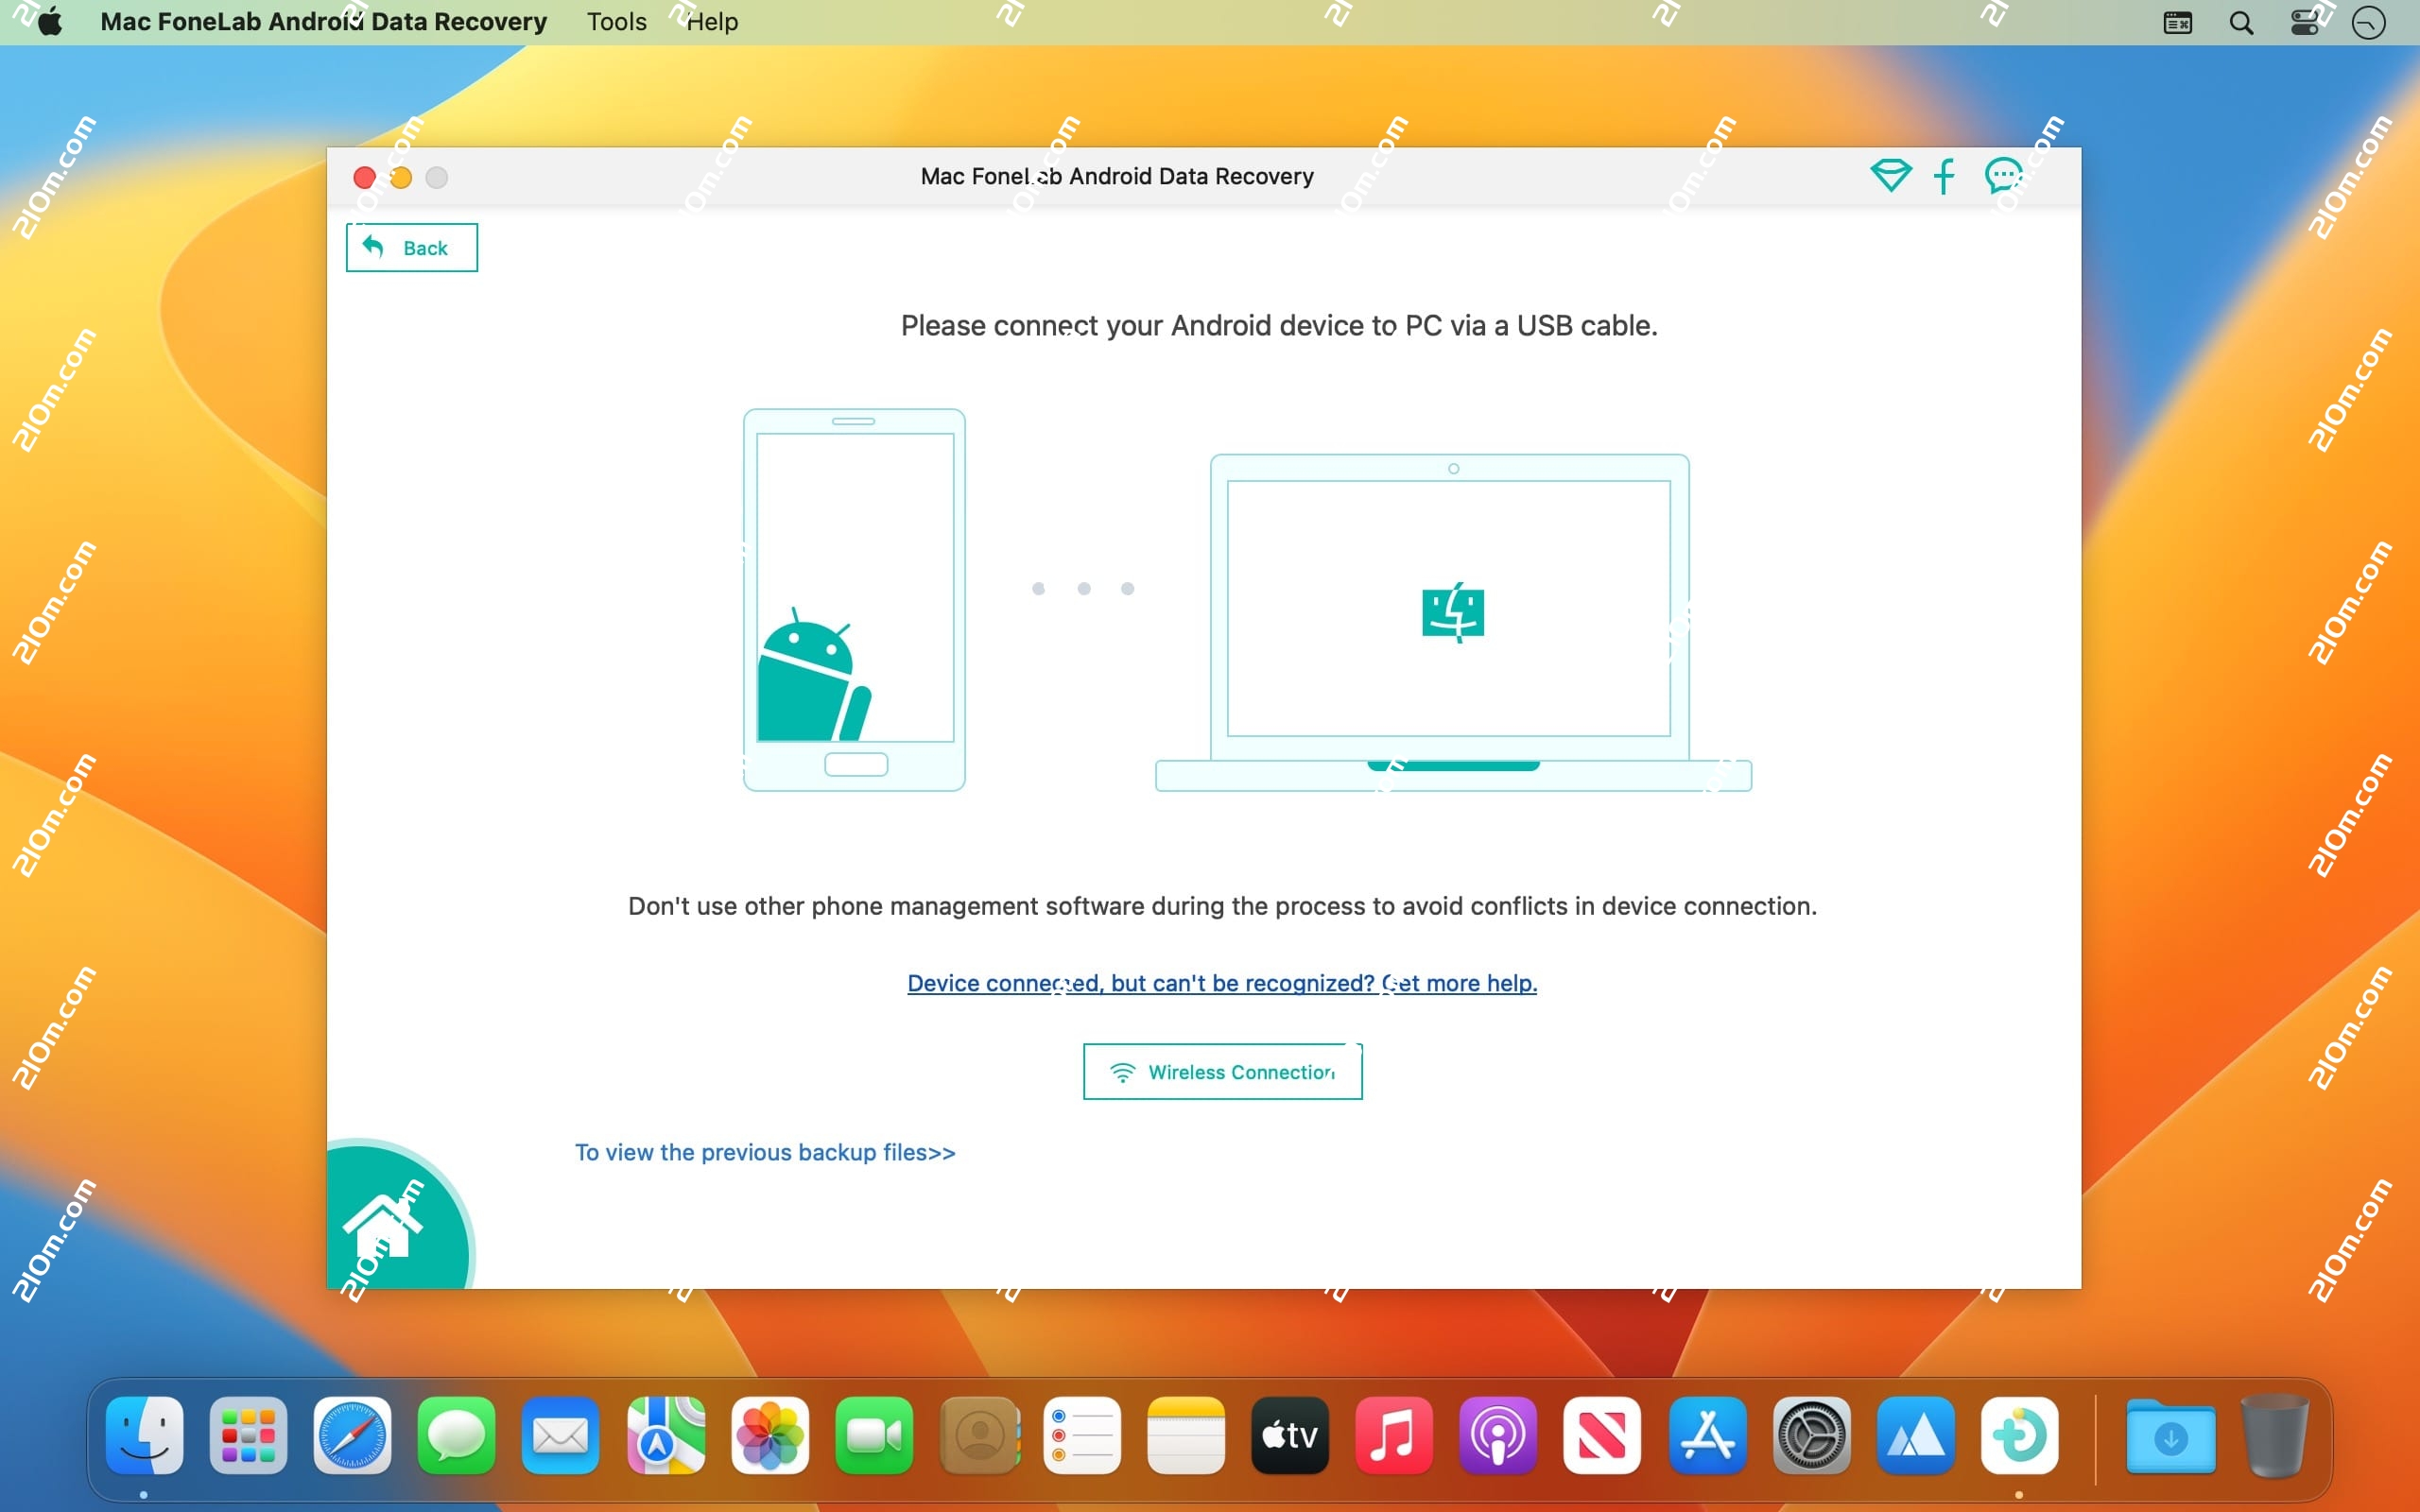Share via the Facebook icon
The height and width of the screenshot is (1512, 2420).
point(1944,176)
